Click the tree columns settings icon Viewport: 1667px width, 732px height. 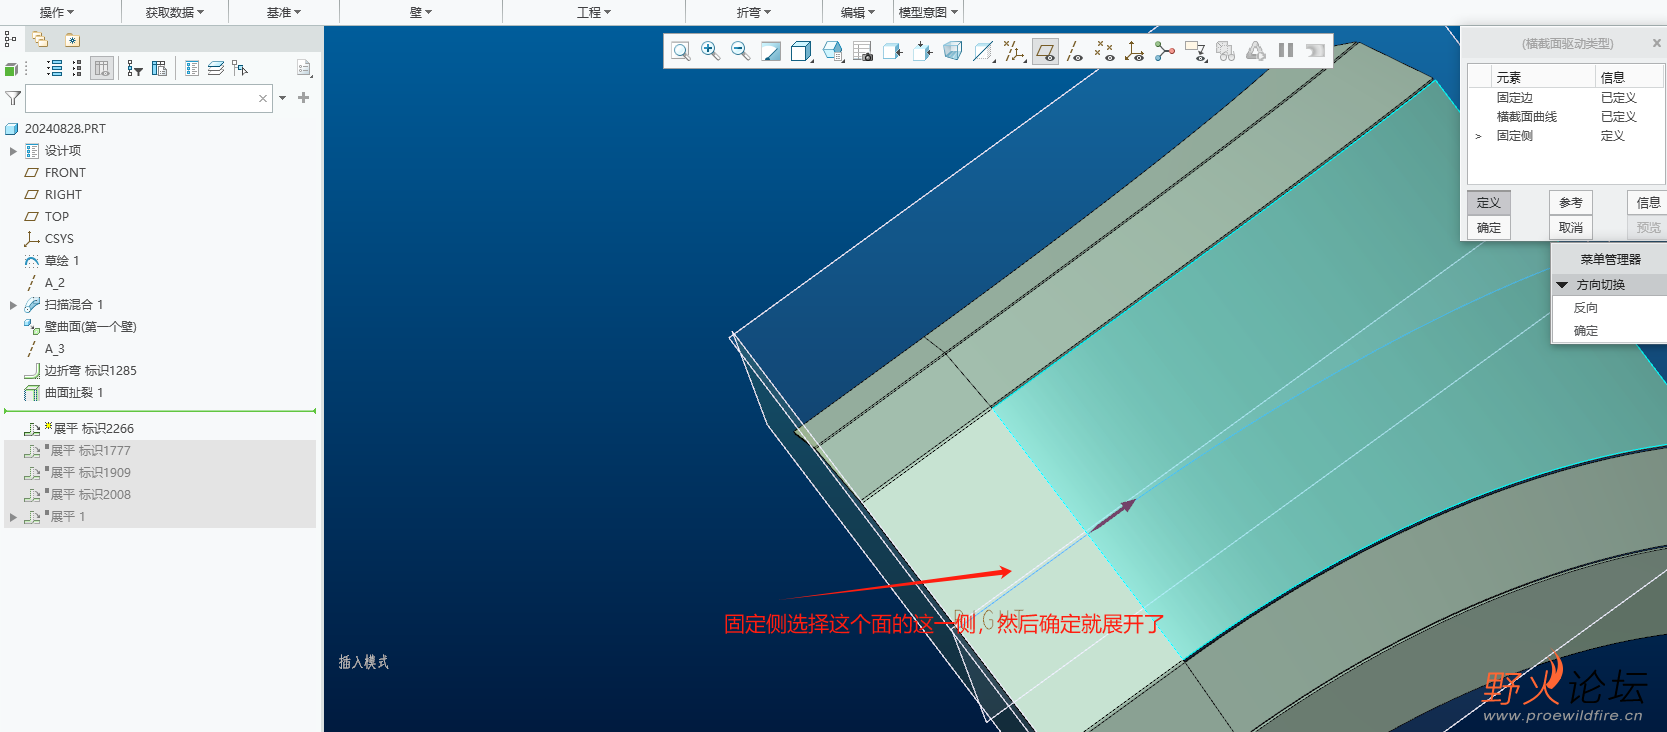[159, 68]
